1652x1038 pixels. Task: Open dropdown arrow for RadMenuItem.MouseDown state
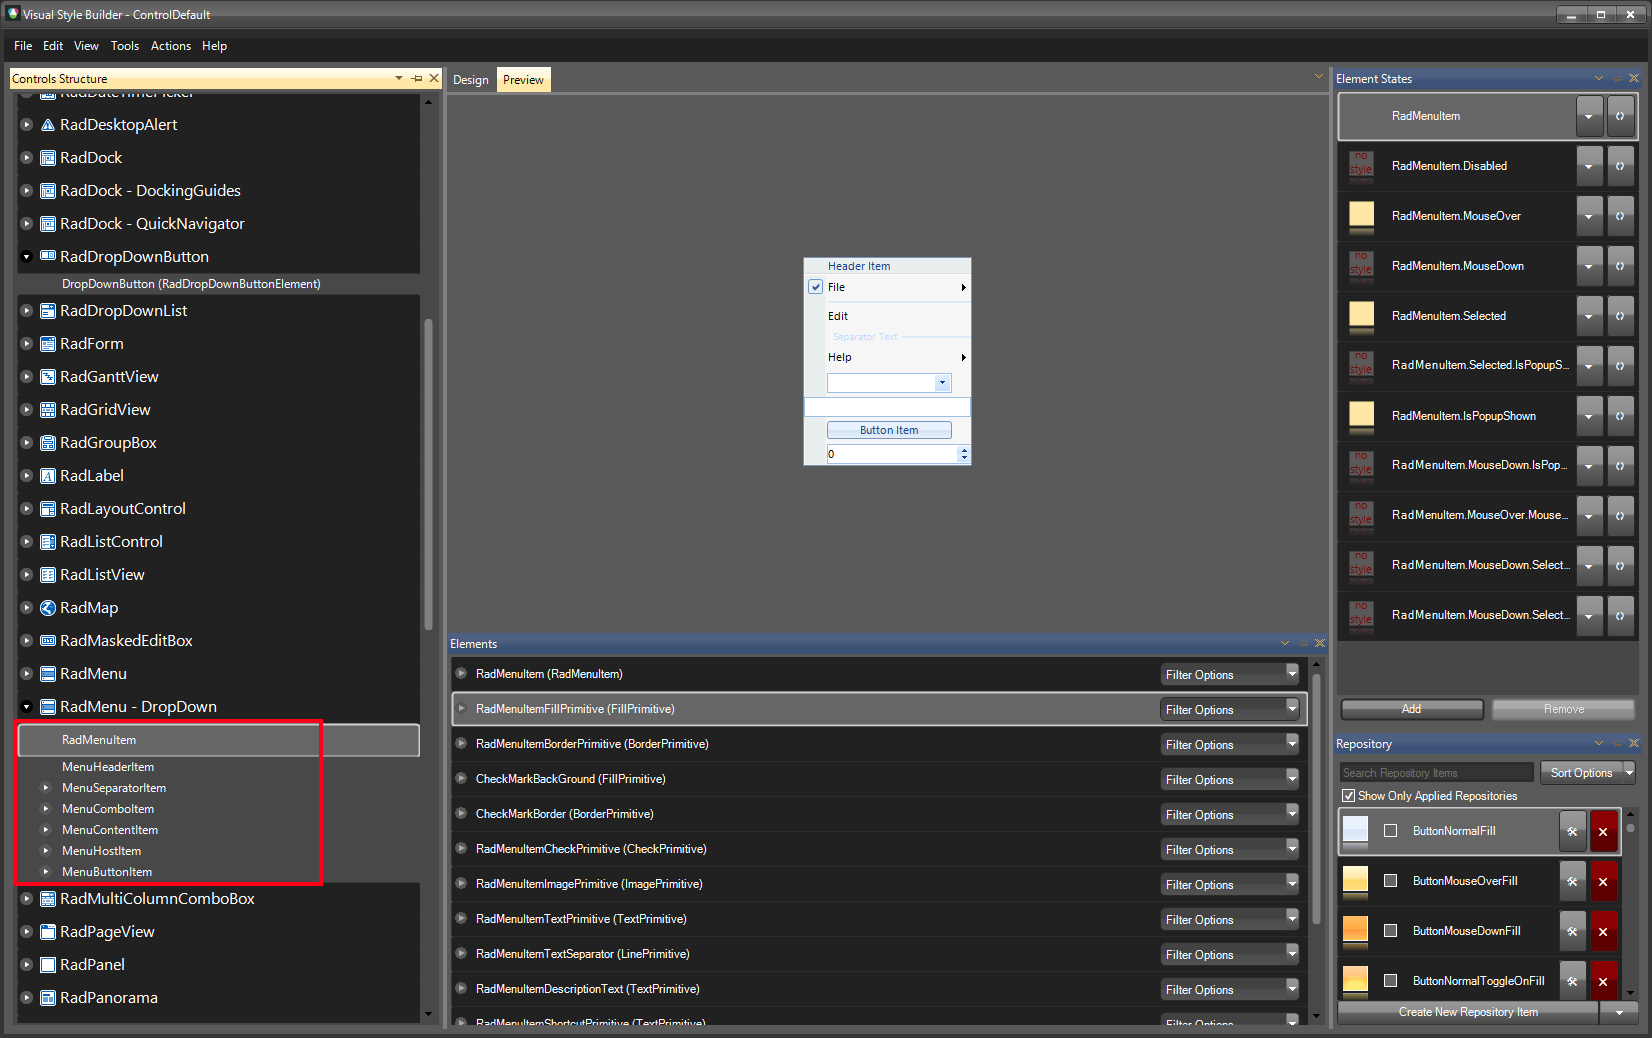coord(1589,266)
